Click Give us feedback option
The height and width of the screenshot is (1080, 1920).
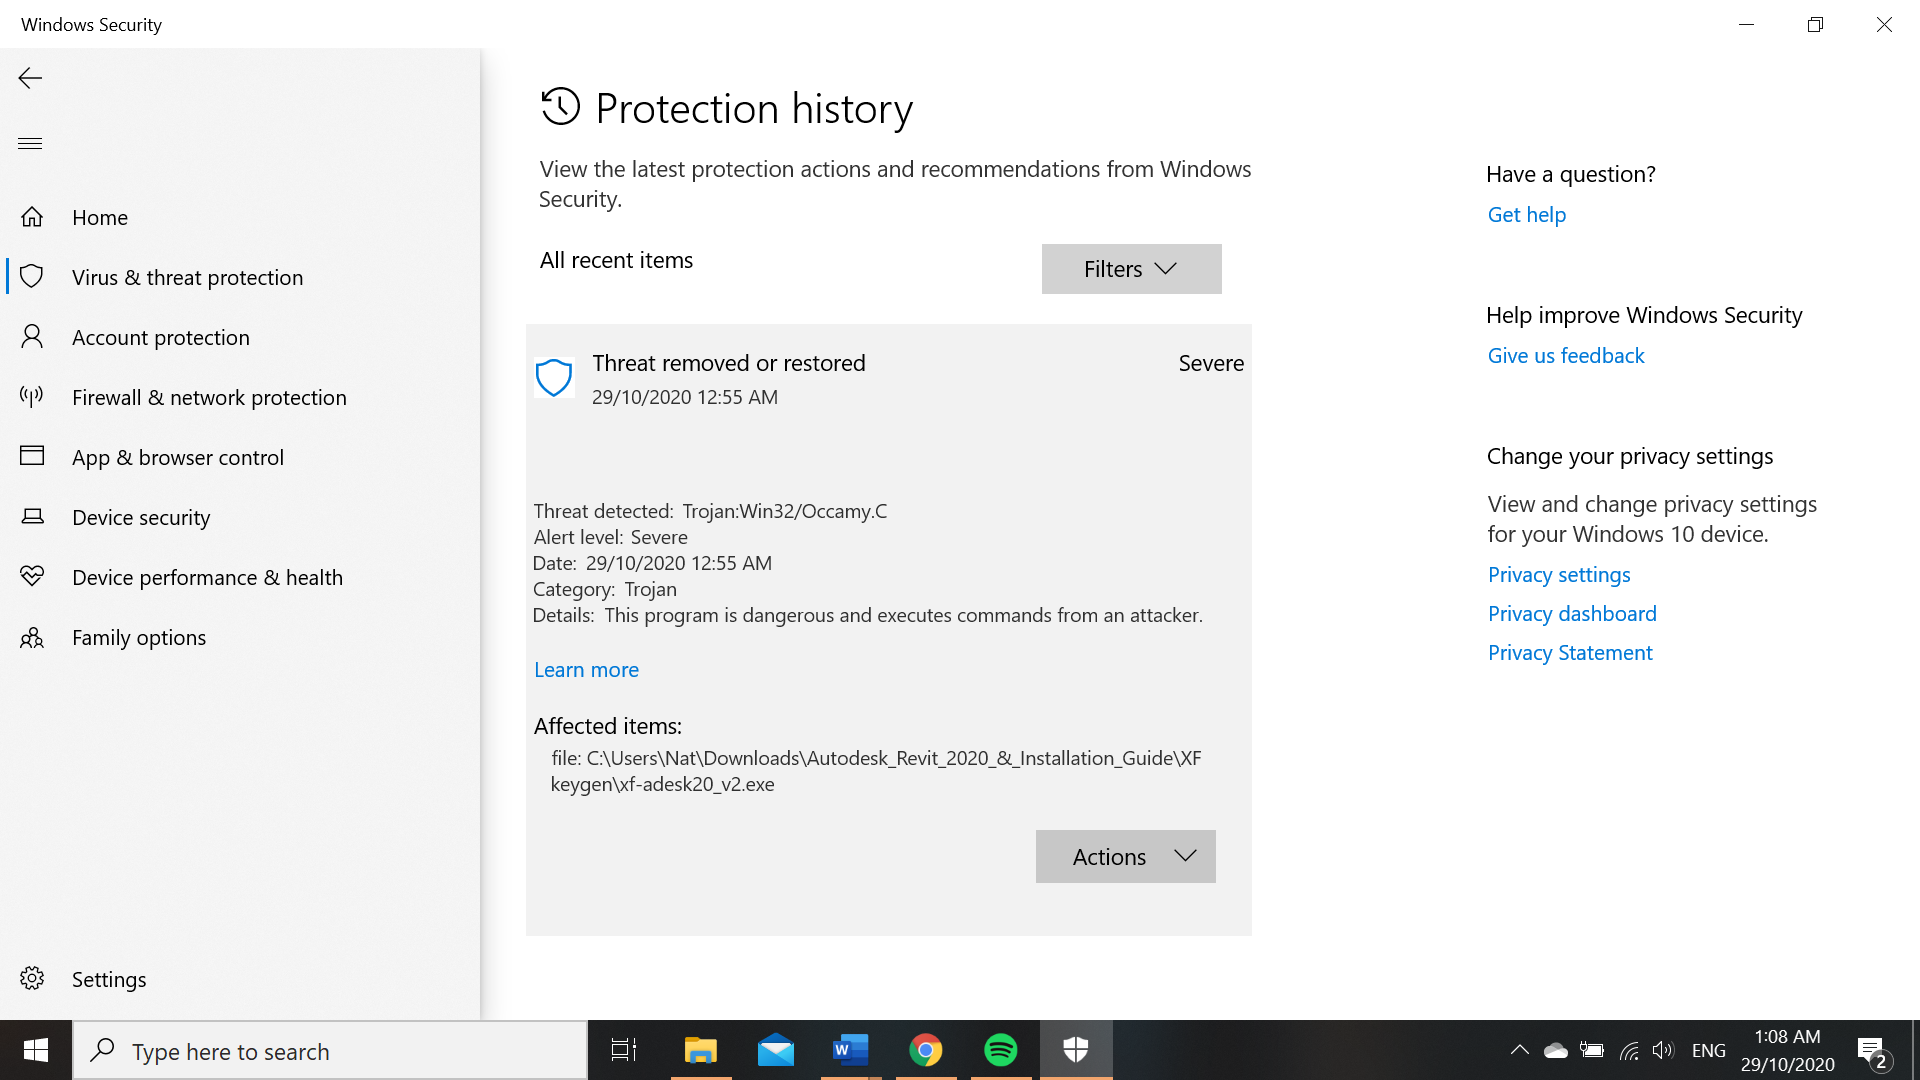(x=1567, y=355)
